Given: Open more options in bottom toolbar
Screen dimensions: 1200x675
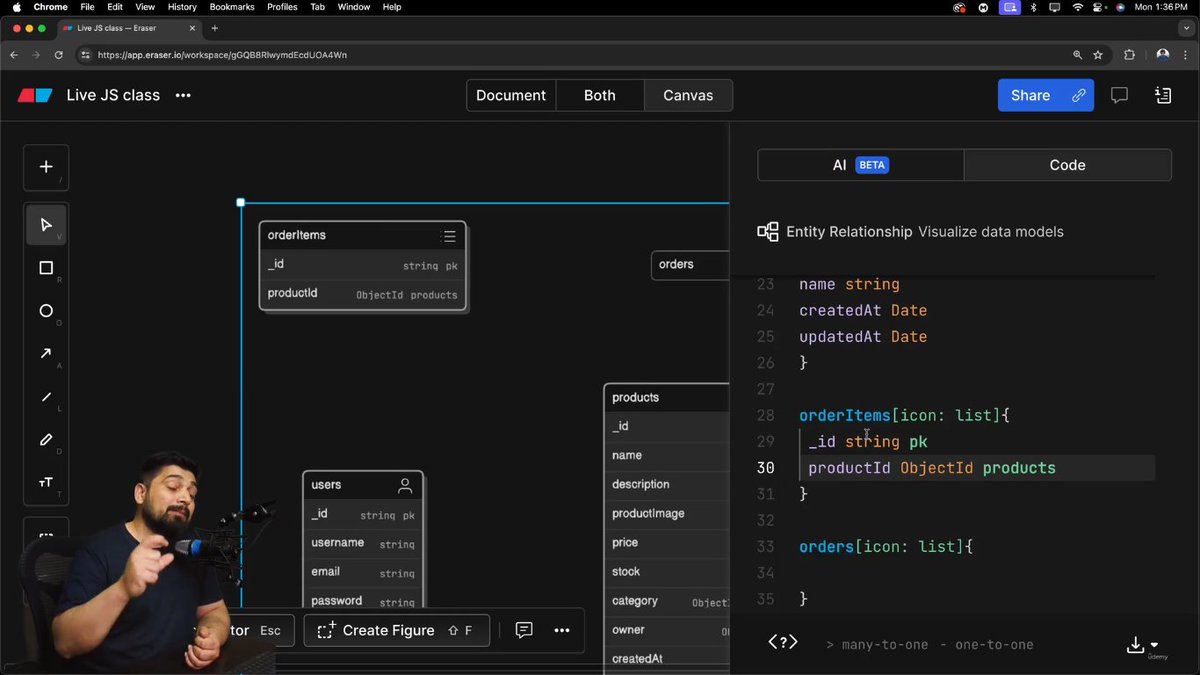Looking at the screenshot, I should (x=562, y=630).
